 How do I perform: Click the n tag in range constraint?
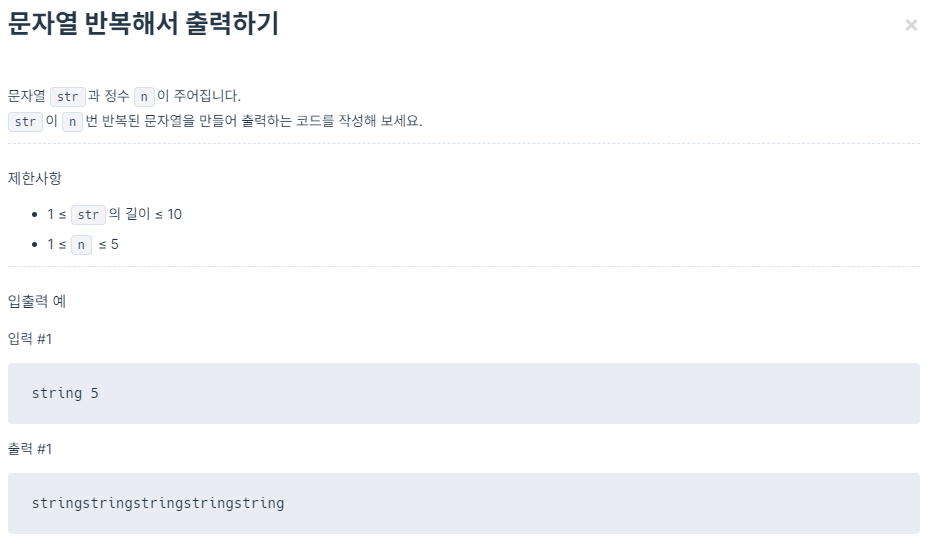tap(81, 244)
